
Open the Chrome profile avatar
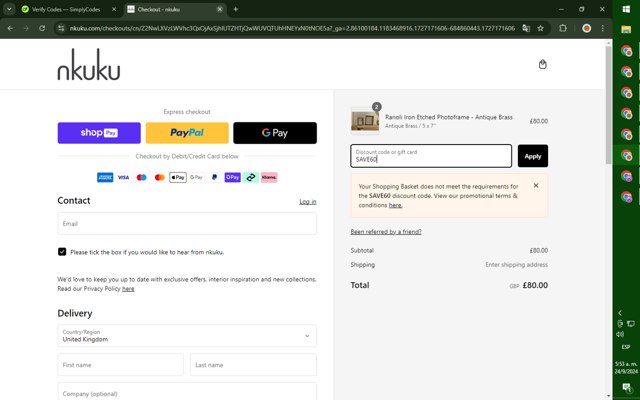pyautogui.click(x=587, y=28)
